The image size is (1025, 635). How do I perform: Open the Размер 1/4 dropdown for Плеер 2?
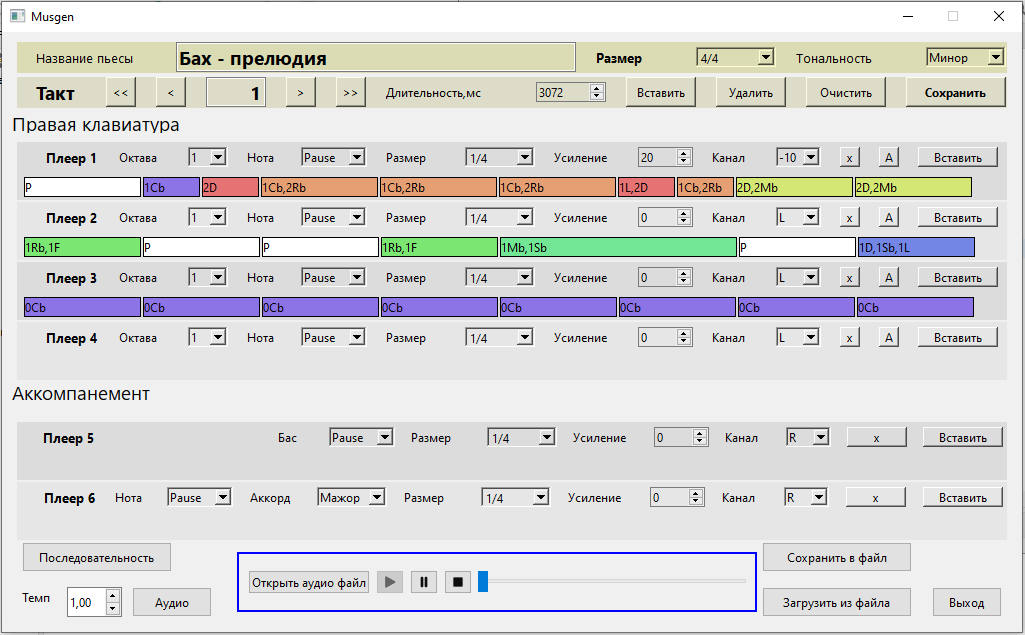[x=499, y=218]
